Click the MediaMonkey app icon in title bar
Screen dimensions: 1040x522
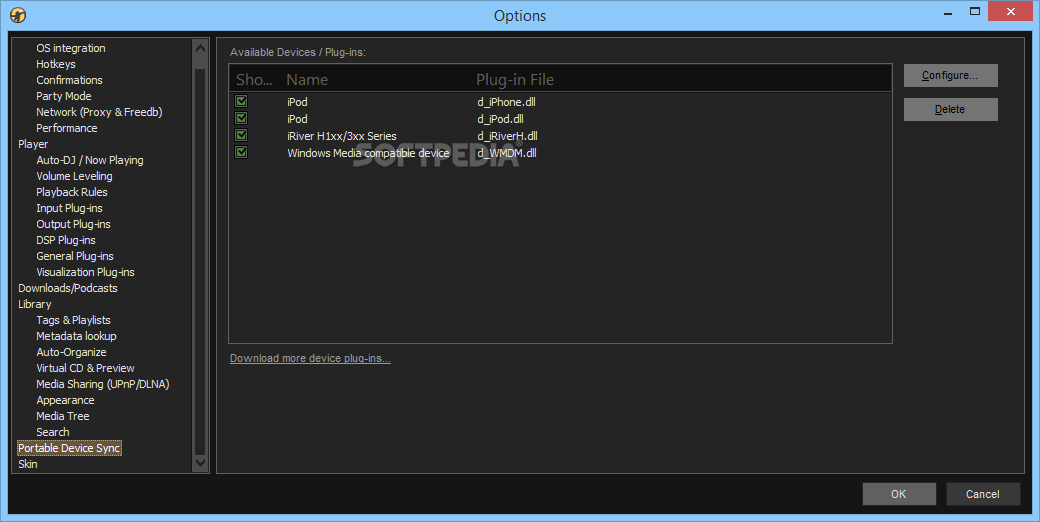18,15
